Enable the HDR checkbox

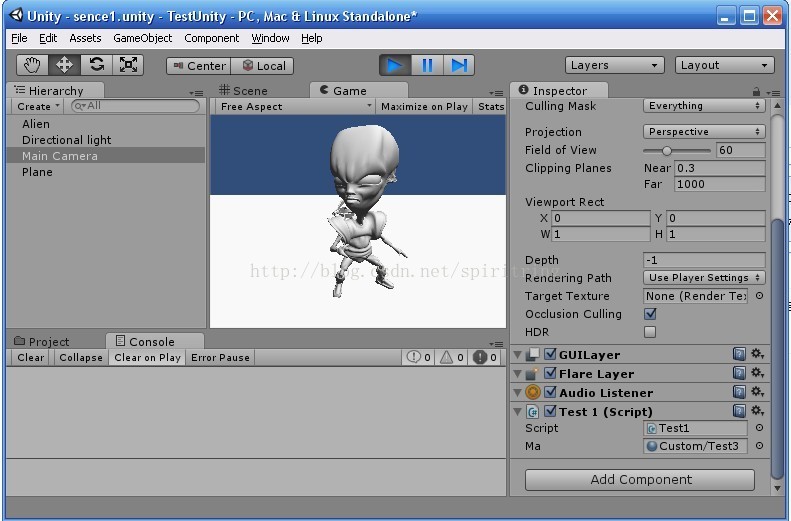pyautogui.click(x=650, y=332)
